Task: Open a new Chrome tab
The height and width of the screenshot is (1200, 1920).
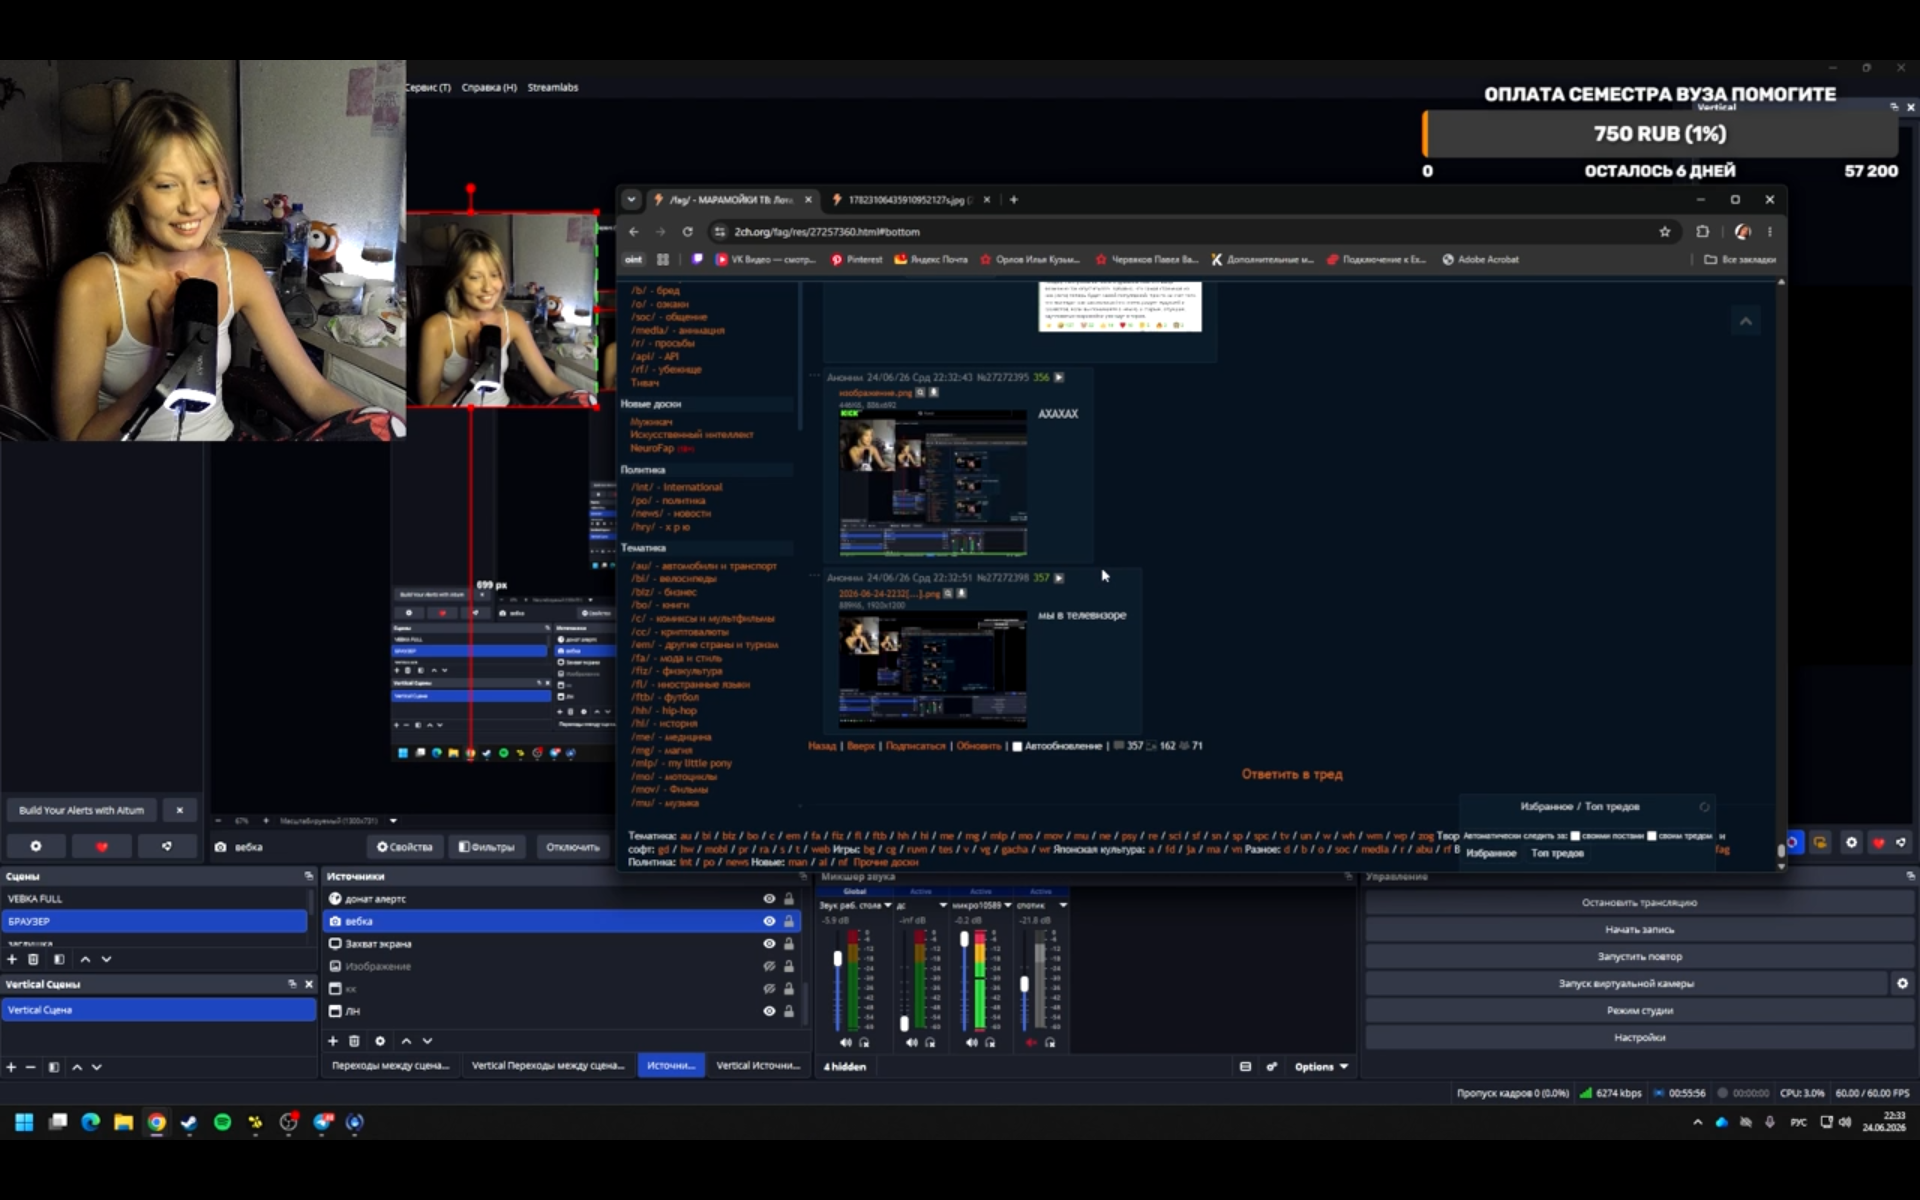Action: 1014,199
